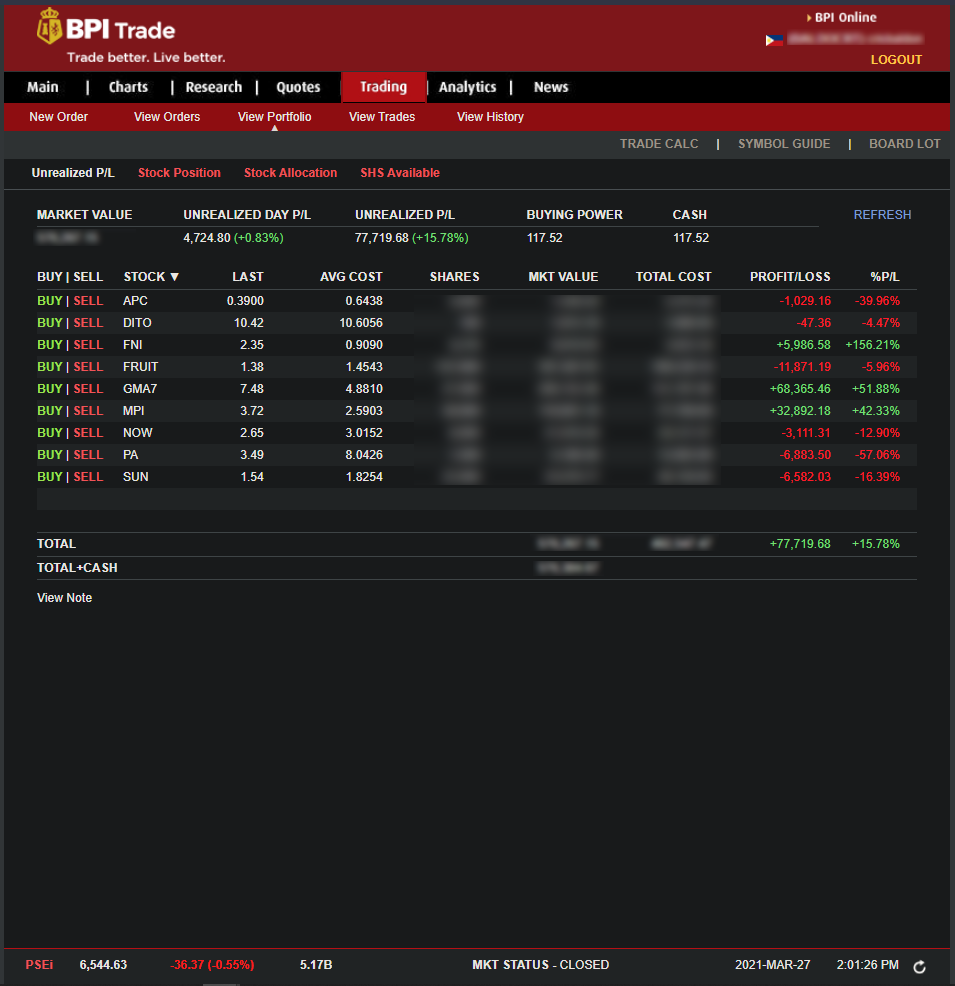Image resolution: width=955 pixels, height=986 pixels.
Task: Click the LAST column header
Action: click(248, 277)
